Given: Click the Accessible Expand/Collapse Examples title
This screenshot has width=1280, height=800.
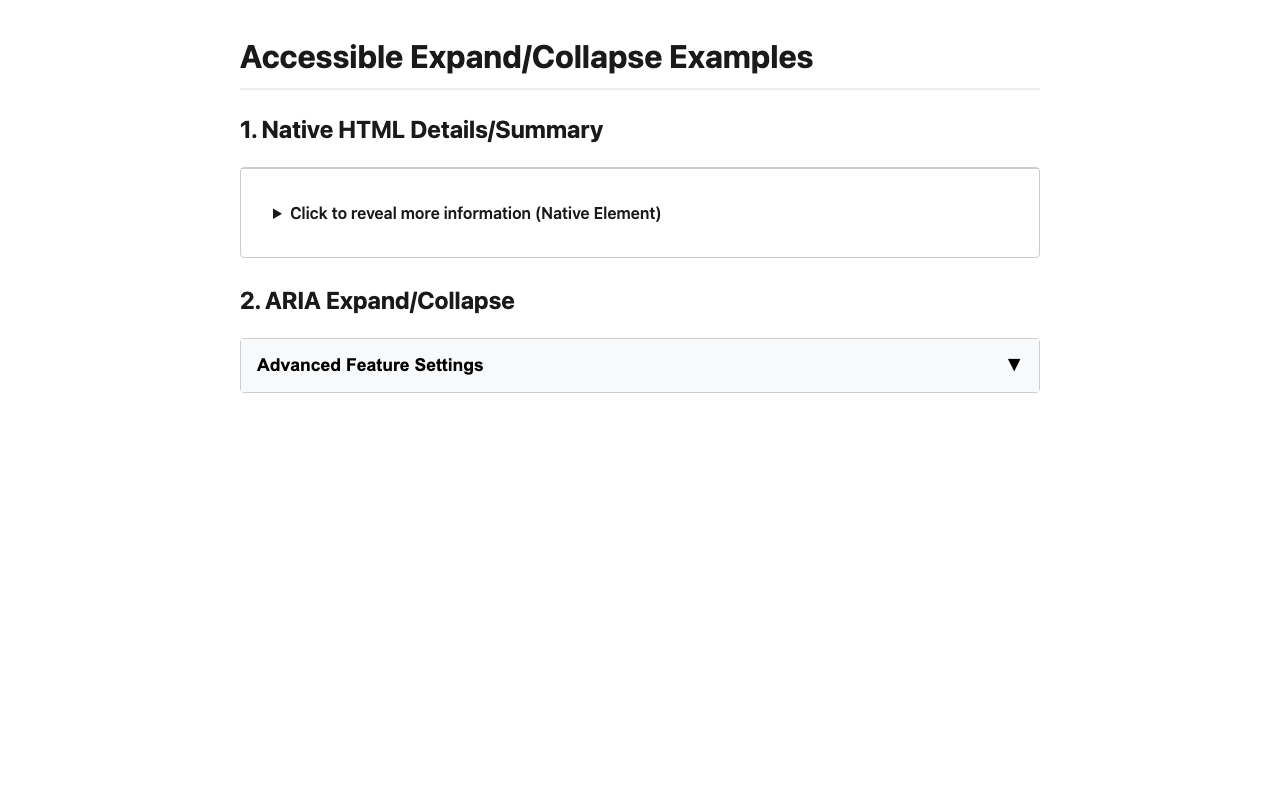Looking at the screenshot, I should (x=527, y=57).
